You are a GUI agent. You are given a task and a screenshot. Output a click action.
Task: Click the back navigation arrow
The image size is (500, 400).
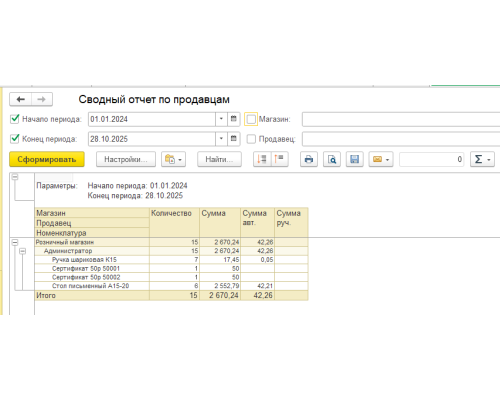coord(21,99)
